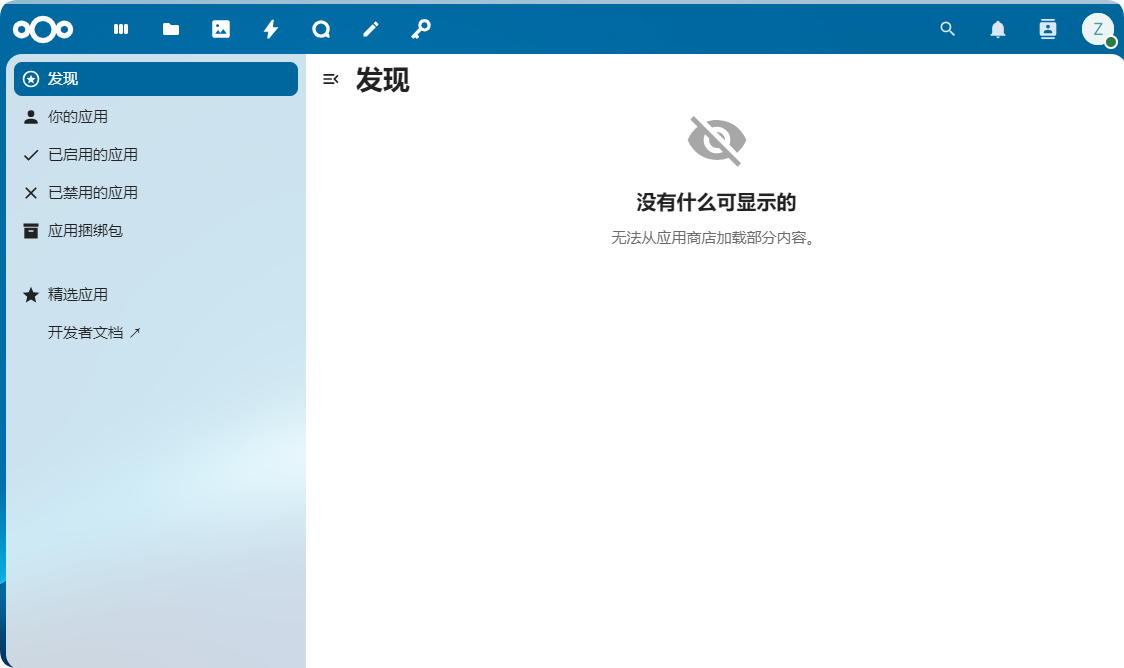Open the Talk app icon
This screenshot has width=1124, height=668.
pos(321,30)
